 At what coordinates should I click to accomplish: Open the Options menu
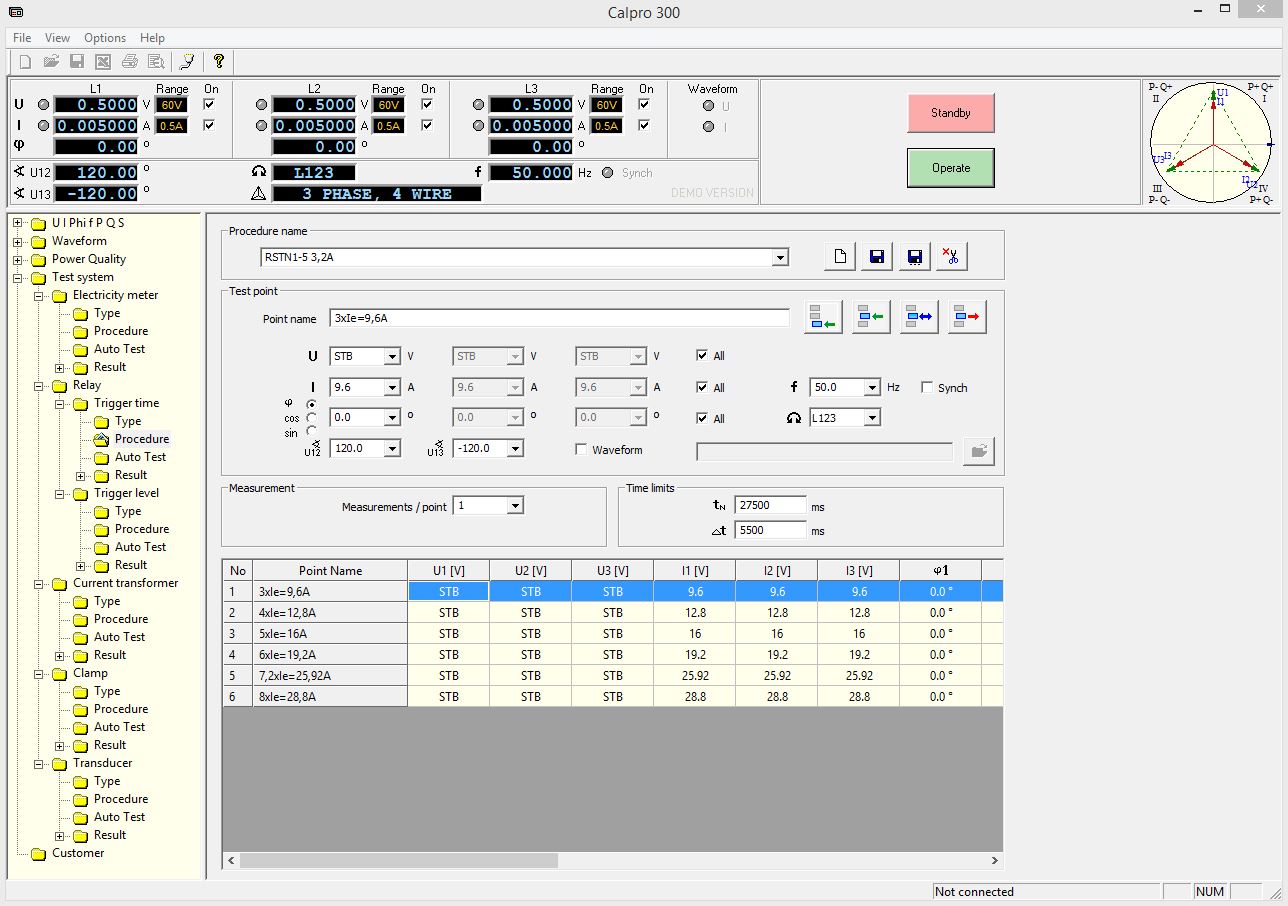[105, 38]
